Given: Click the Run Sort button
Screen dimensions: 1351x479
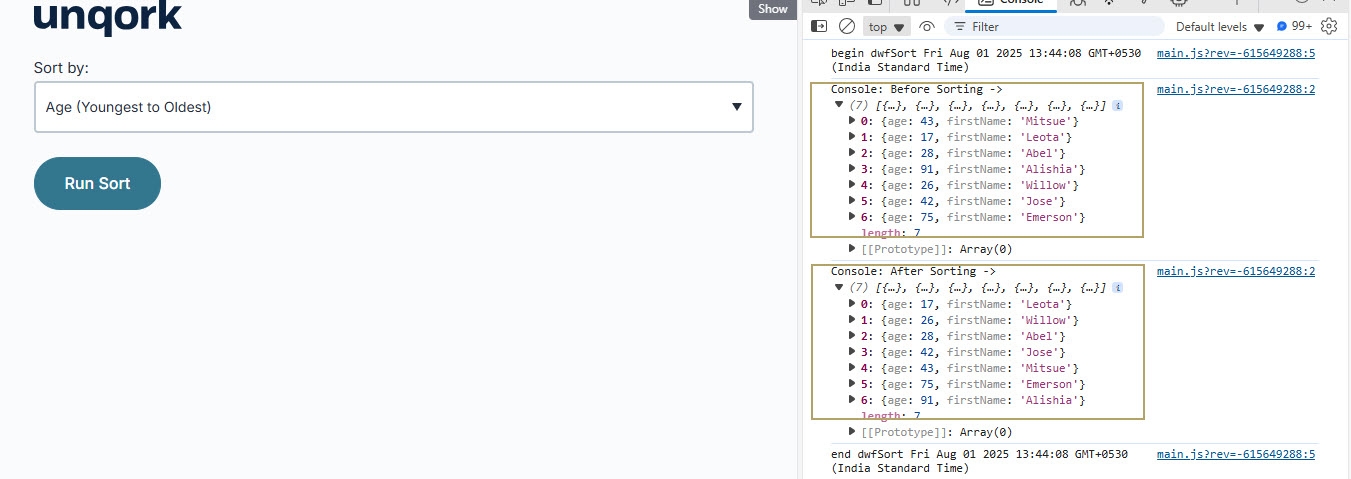Looking at the screenshot, I should click(97, 183).
